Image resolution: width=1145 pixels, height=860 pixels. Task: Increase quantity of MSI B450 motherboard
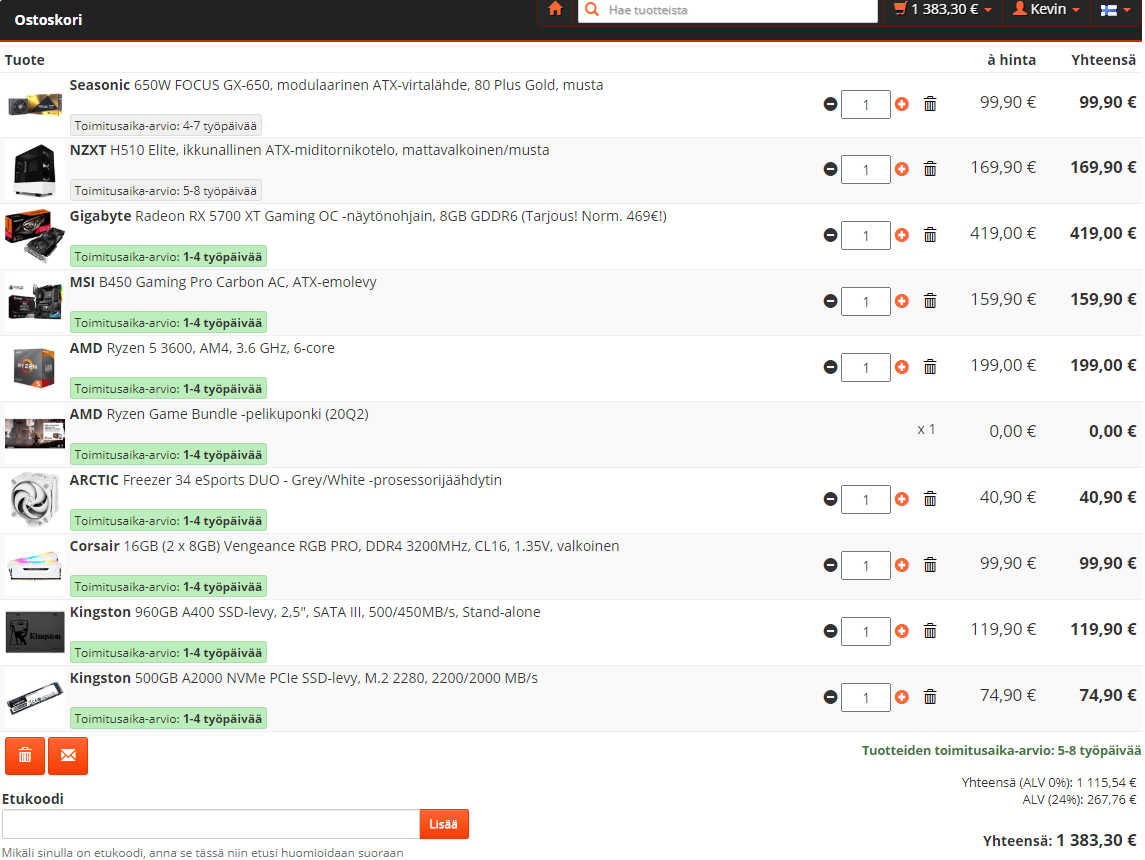point(902,301)
